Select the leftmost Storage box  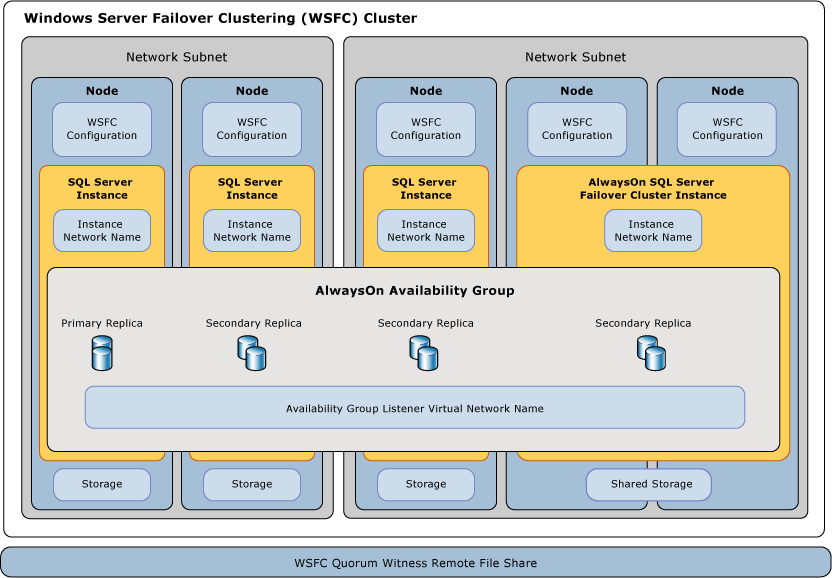point(102,485)
